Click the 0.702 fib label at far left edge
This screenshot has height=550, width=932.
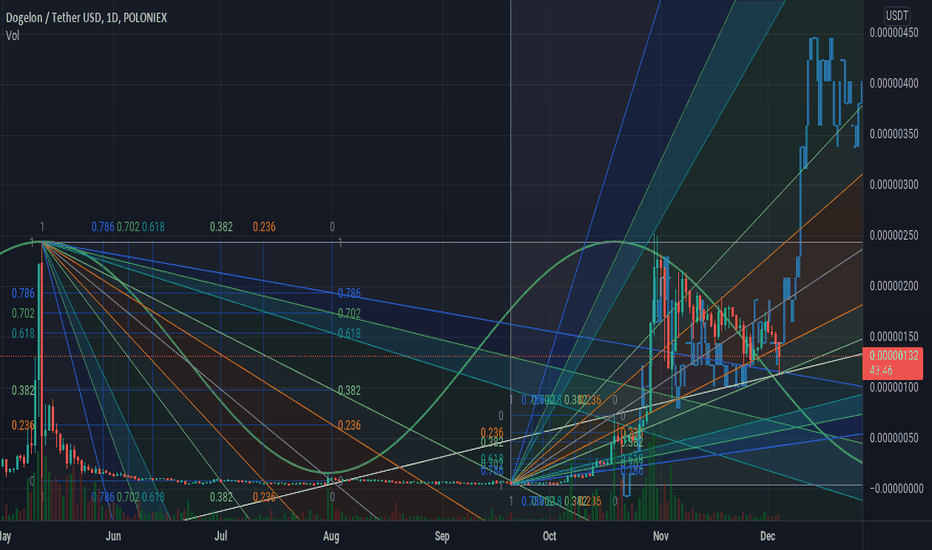click(x=23, y=313)
